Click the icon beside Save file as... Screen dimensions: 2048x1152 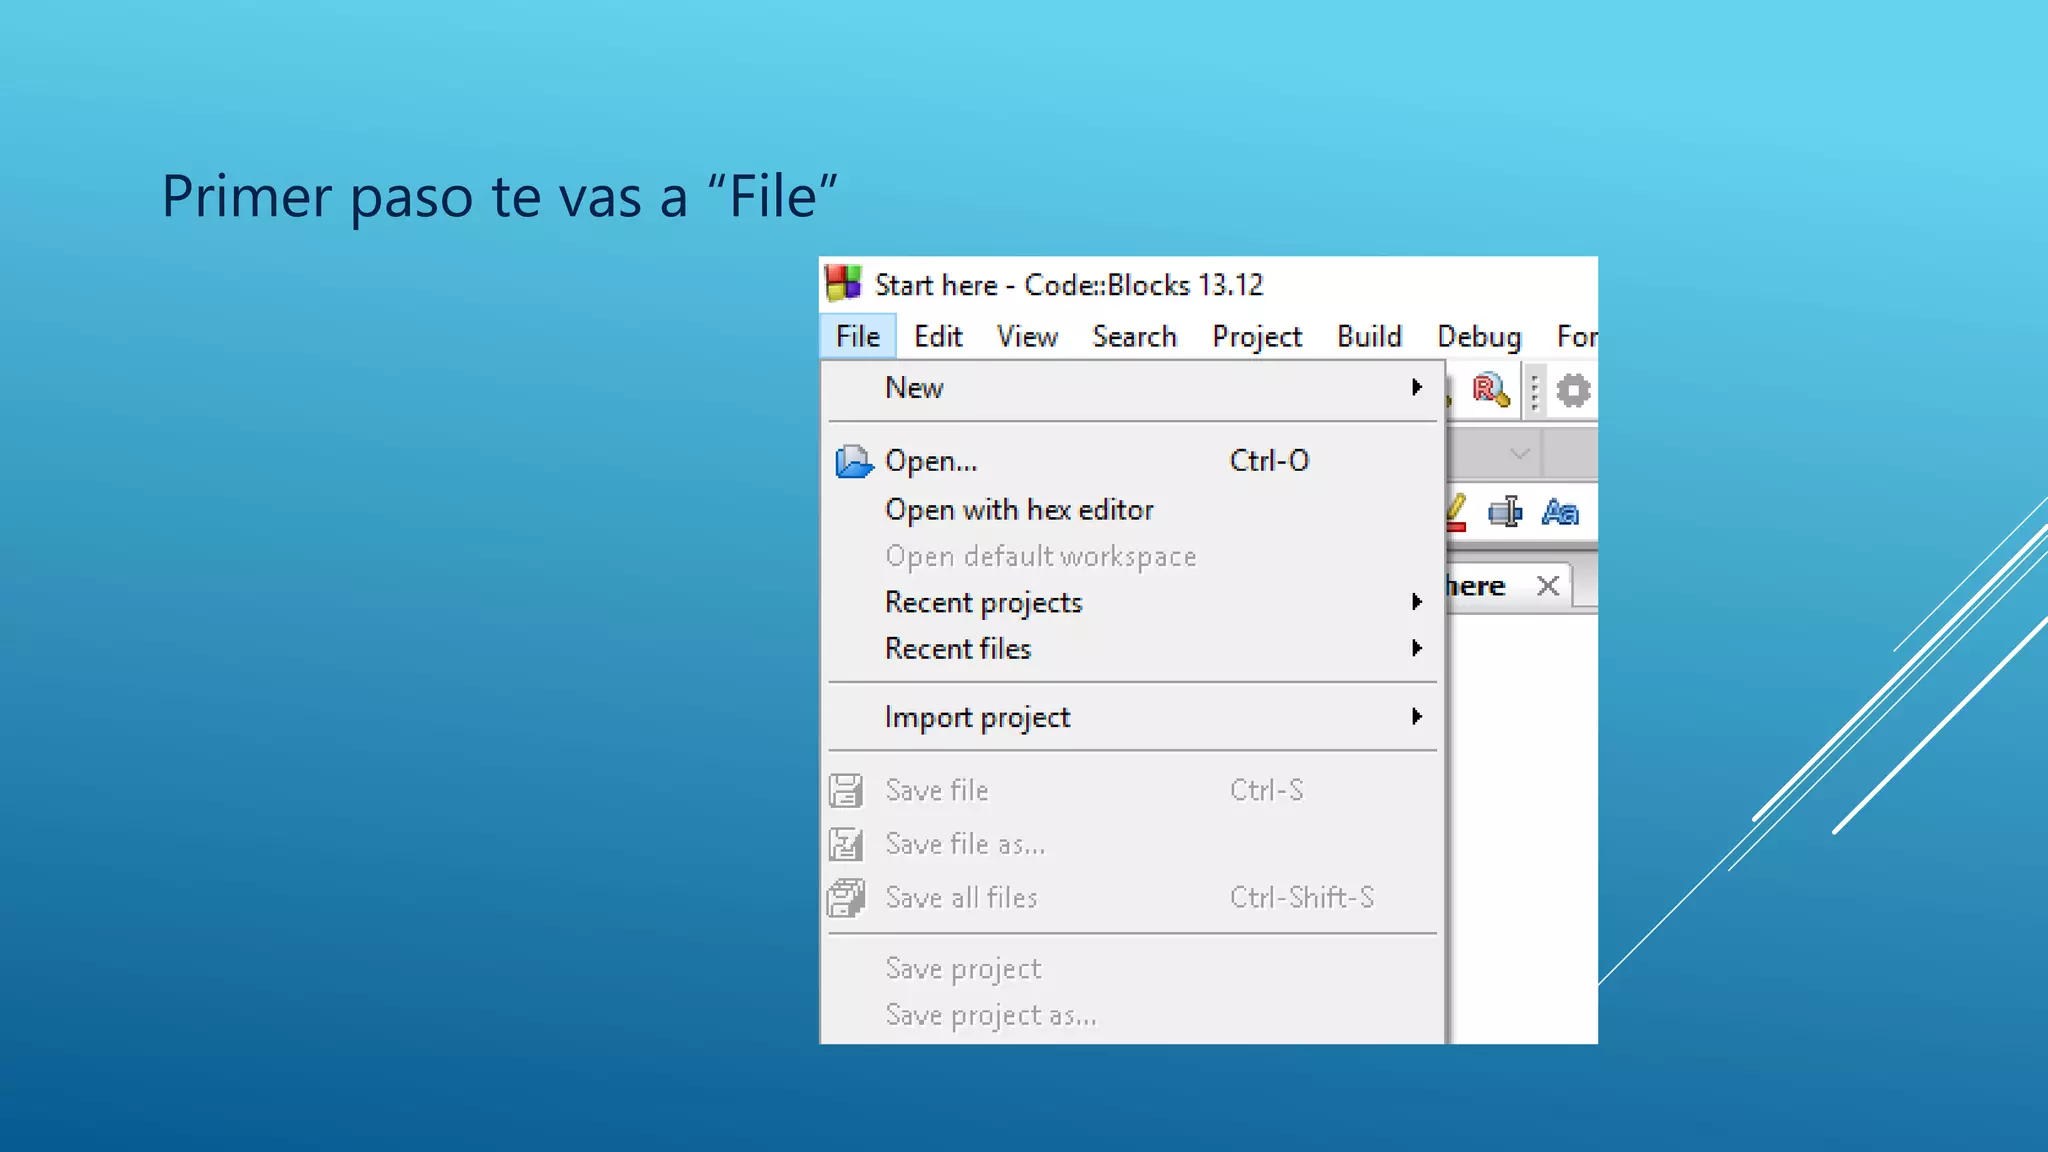coord(845,844)
